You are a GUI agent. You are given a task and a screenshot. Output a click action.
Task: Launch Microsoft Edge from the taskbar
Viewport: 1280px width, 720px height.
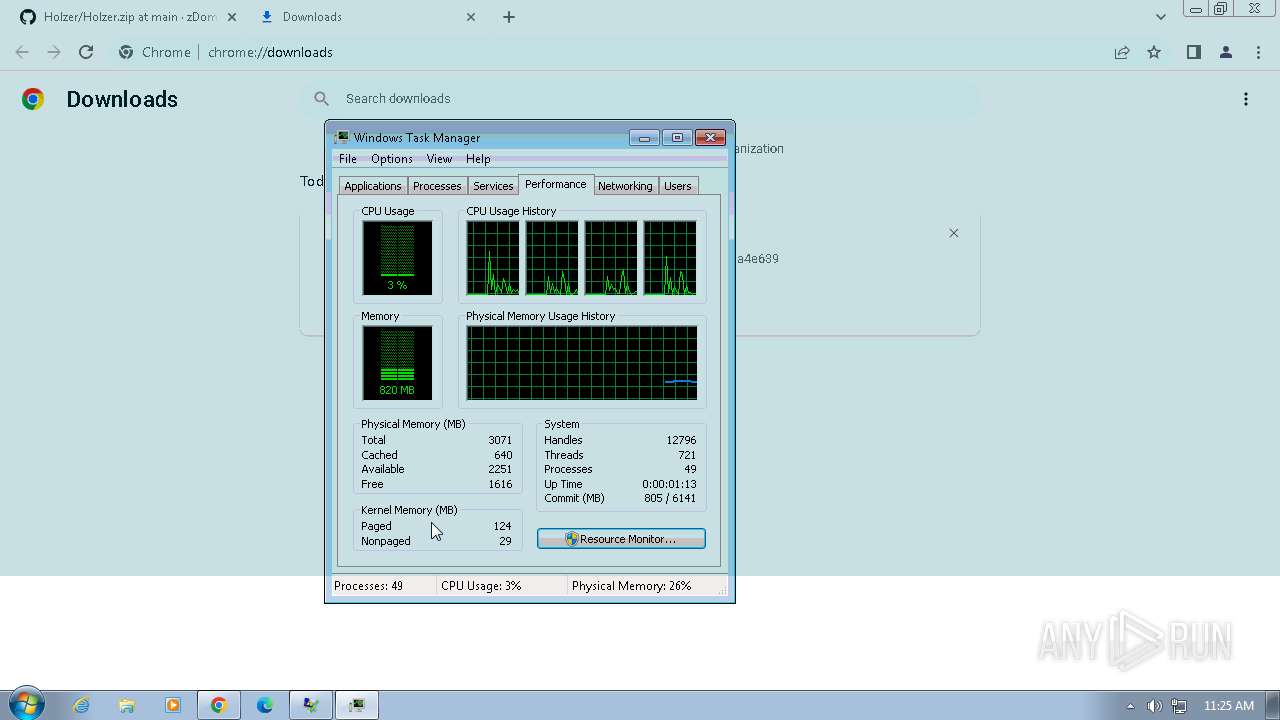coord(265,705)
